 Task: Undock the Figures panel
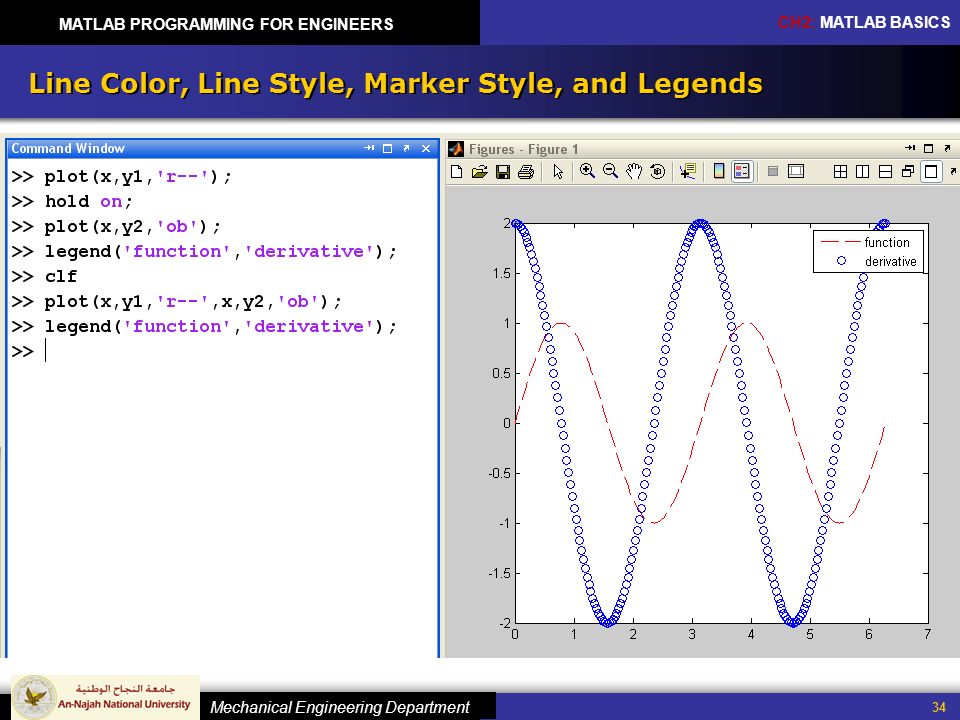pyautogui.click(x=947, y=148)
